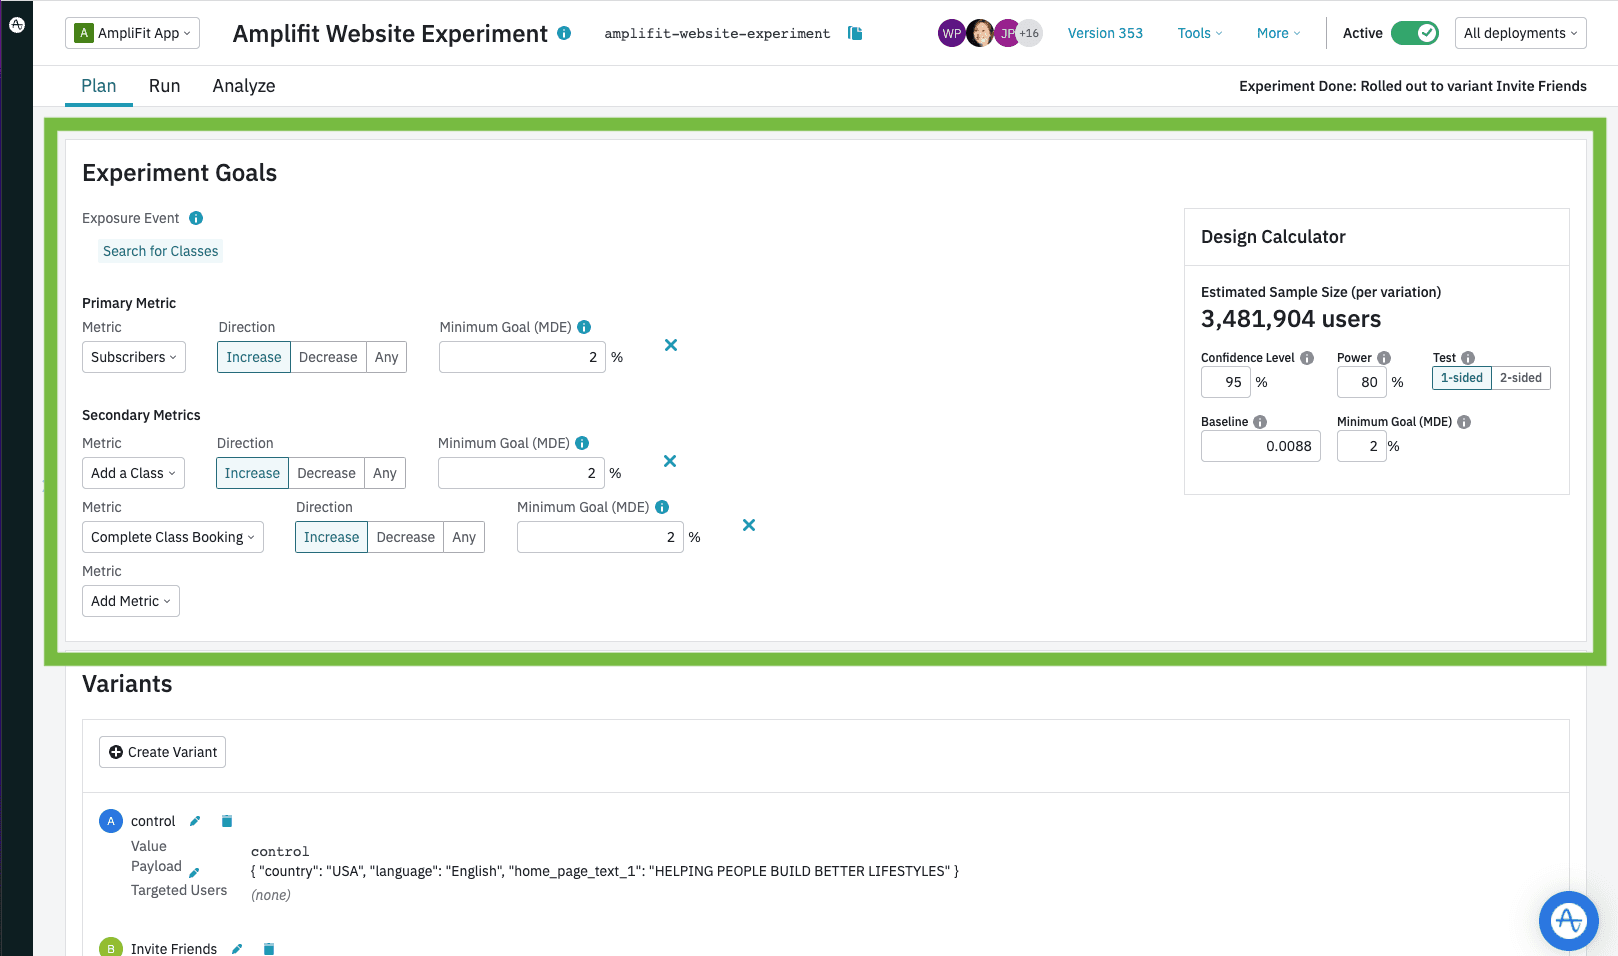1618x956 pixels.
Task: Open the Subscribers metric dropdown
Action: click(133, 357)
